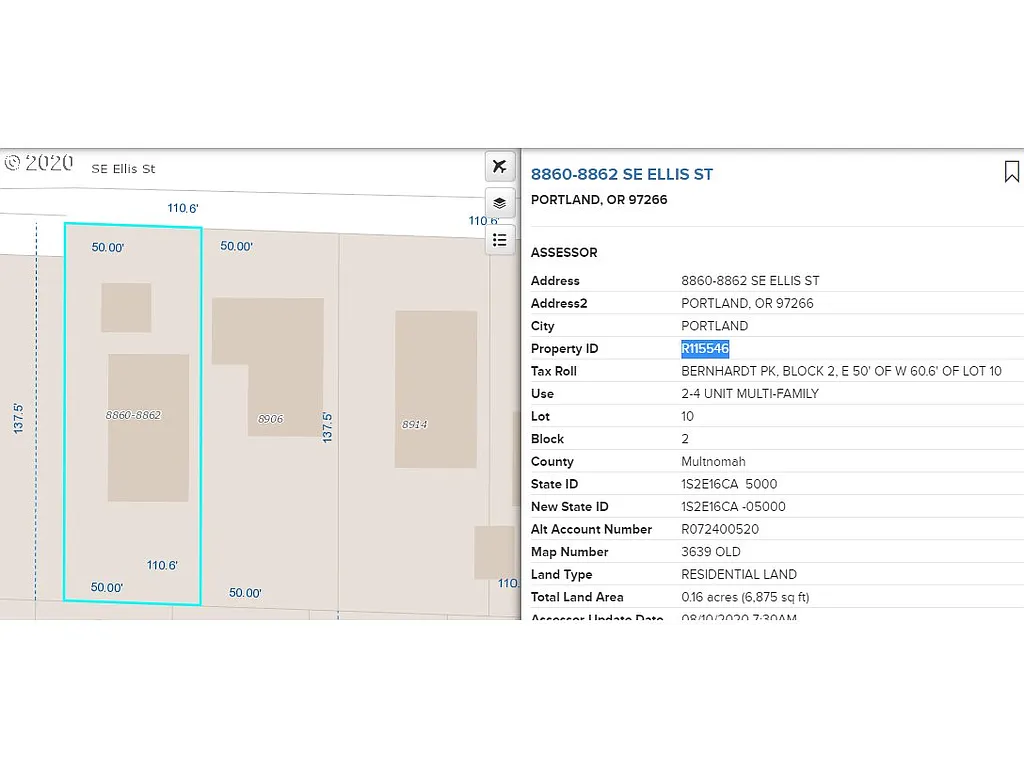Viewport: 1024px width, 768px height.
Task: Click the Use value 2-4 UNIT MULTI-FAMILY
Action: (749, 394)
